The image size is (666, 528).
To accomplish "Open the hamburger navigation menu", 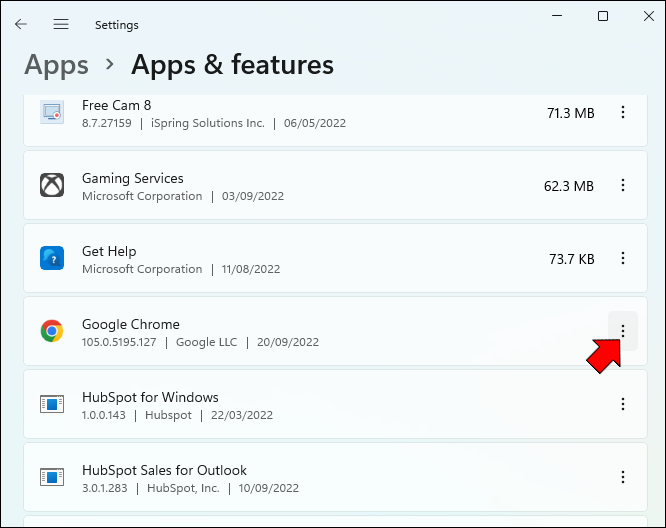I will [61, 24].
